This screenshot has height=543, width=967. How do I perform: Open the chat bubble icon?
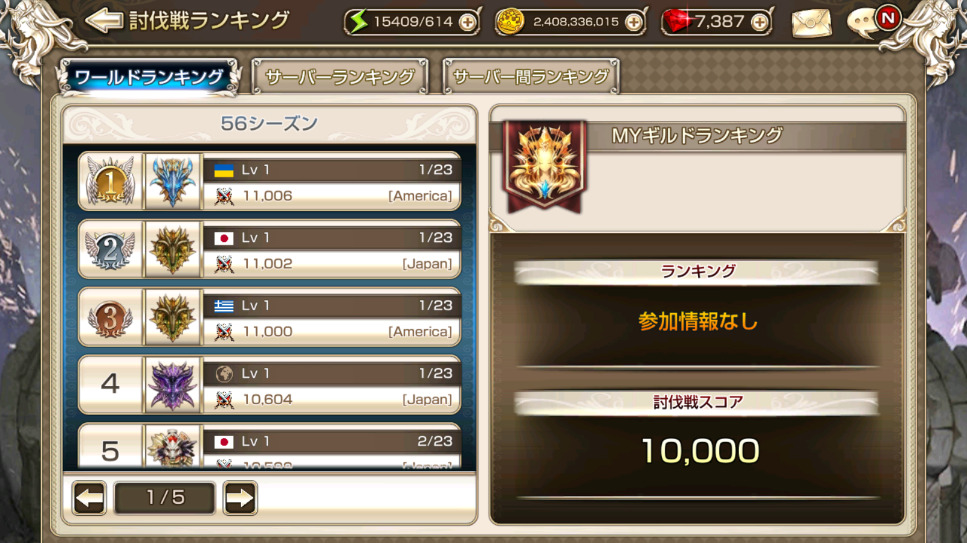point(865,23)
